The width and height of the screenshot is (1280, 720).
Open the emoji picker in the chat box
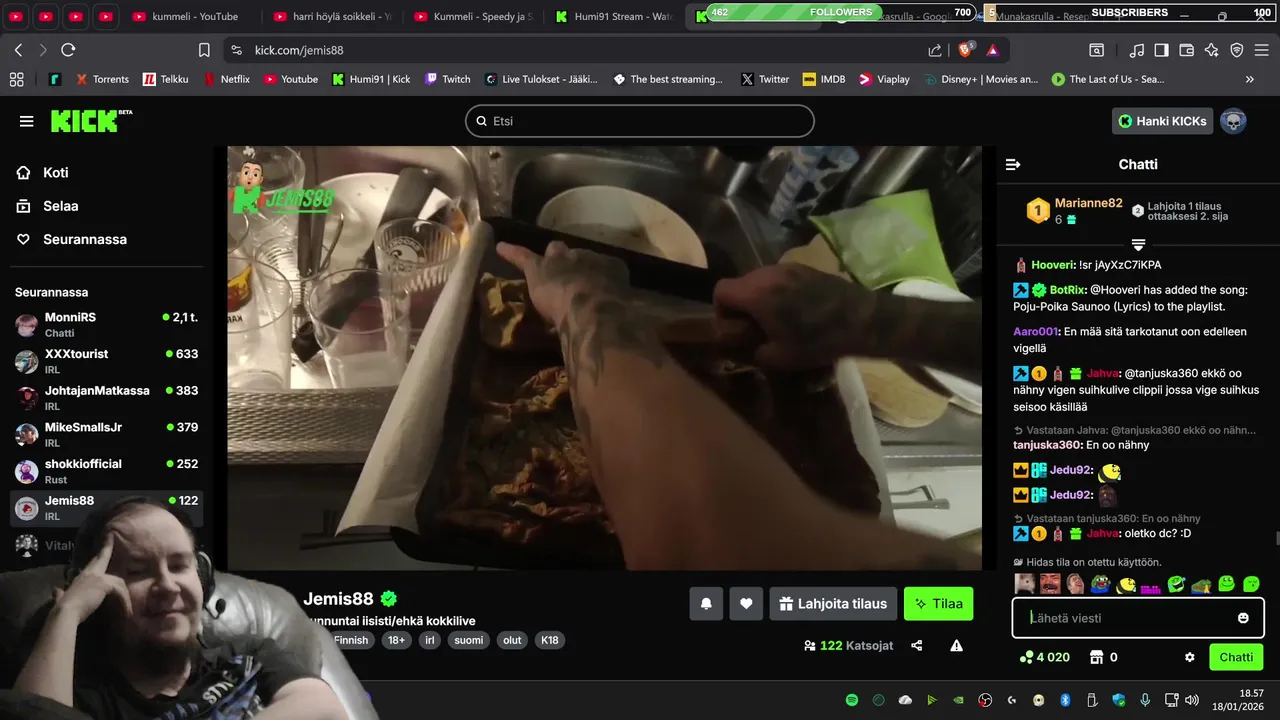click(x=1243, y=618)
